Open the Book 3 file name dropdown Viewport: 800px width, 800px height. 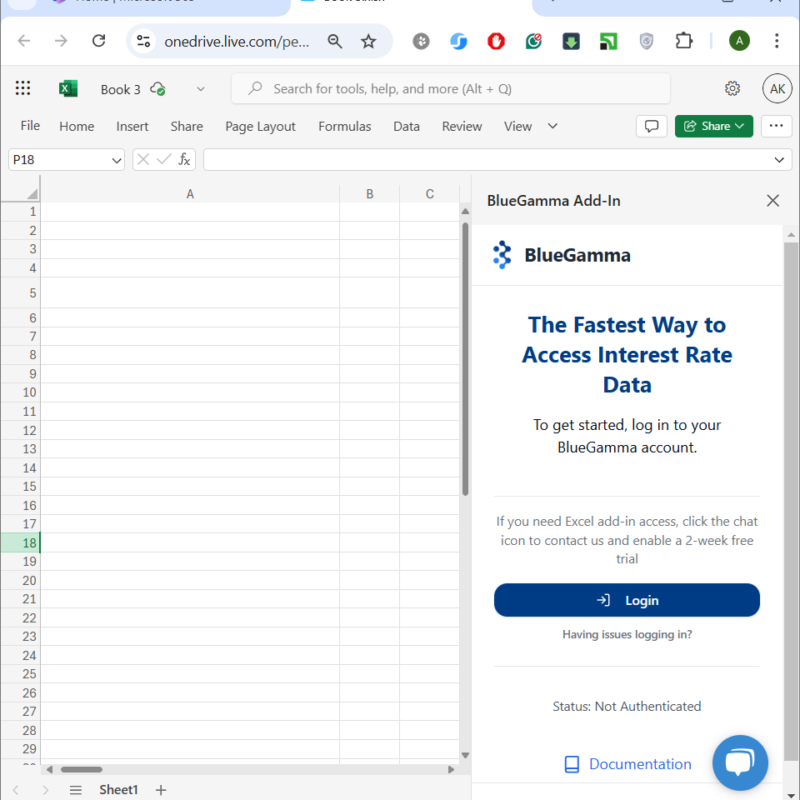pos(200,89)
